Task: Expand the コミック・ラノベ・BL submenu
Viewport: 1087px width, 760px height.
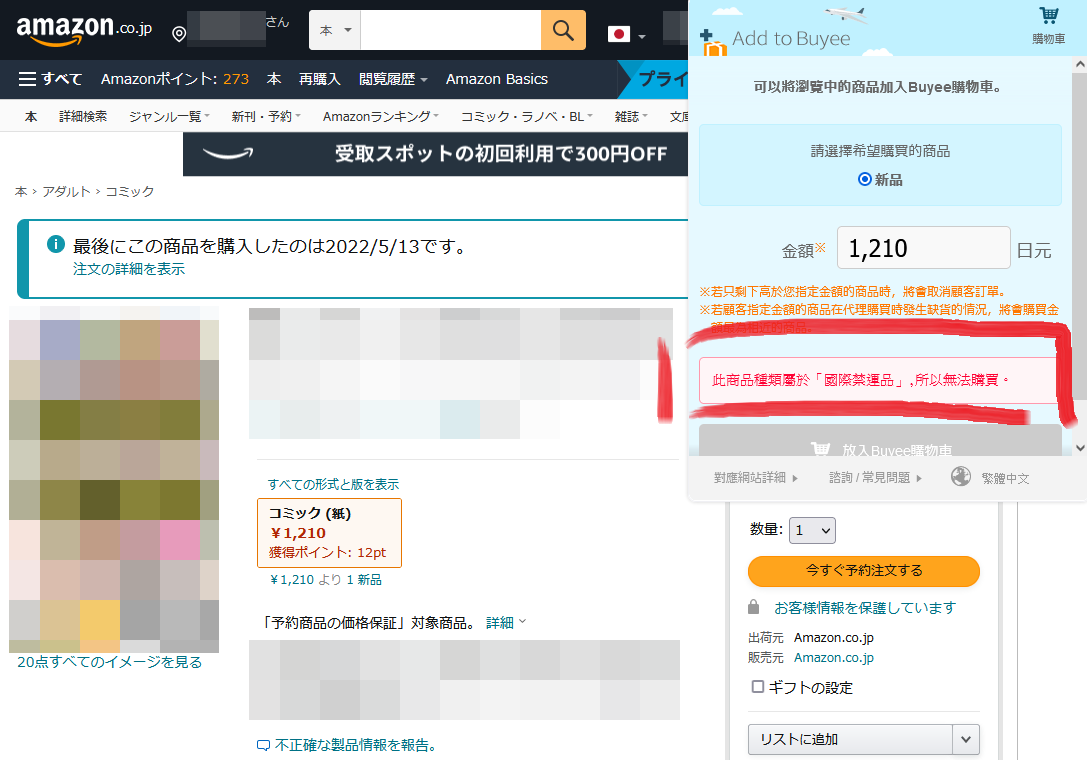Action: (527, 116)
